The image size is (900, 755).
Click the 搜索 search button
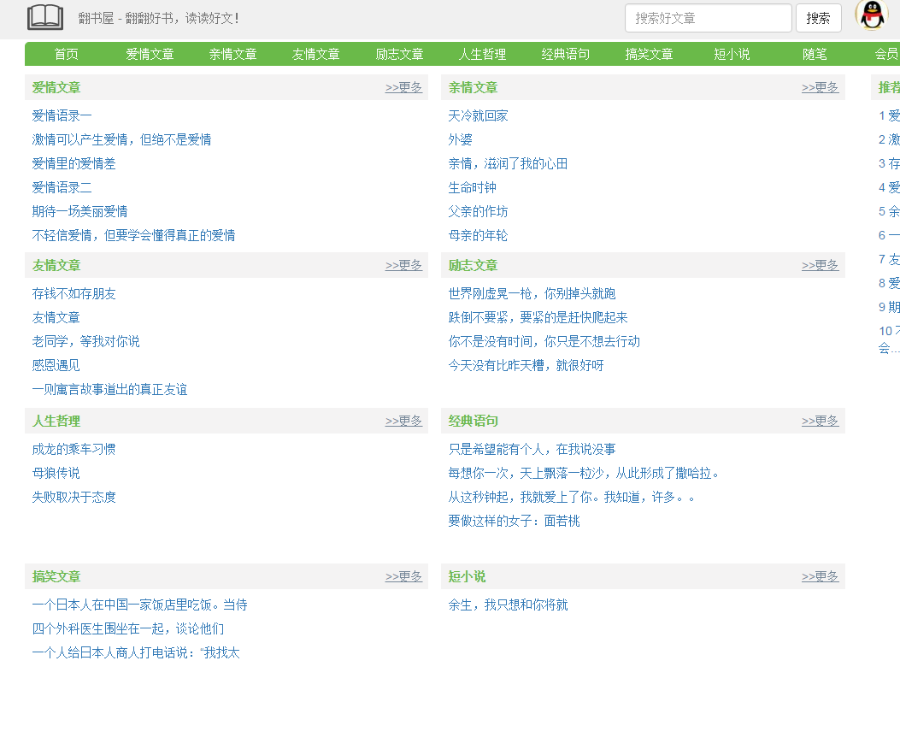(821, 18)
